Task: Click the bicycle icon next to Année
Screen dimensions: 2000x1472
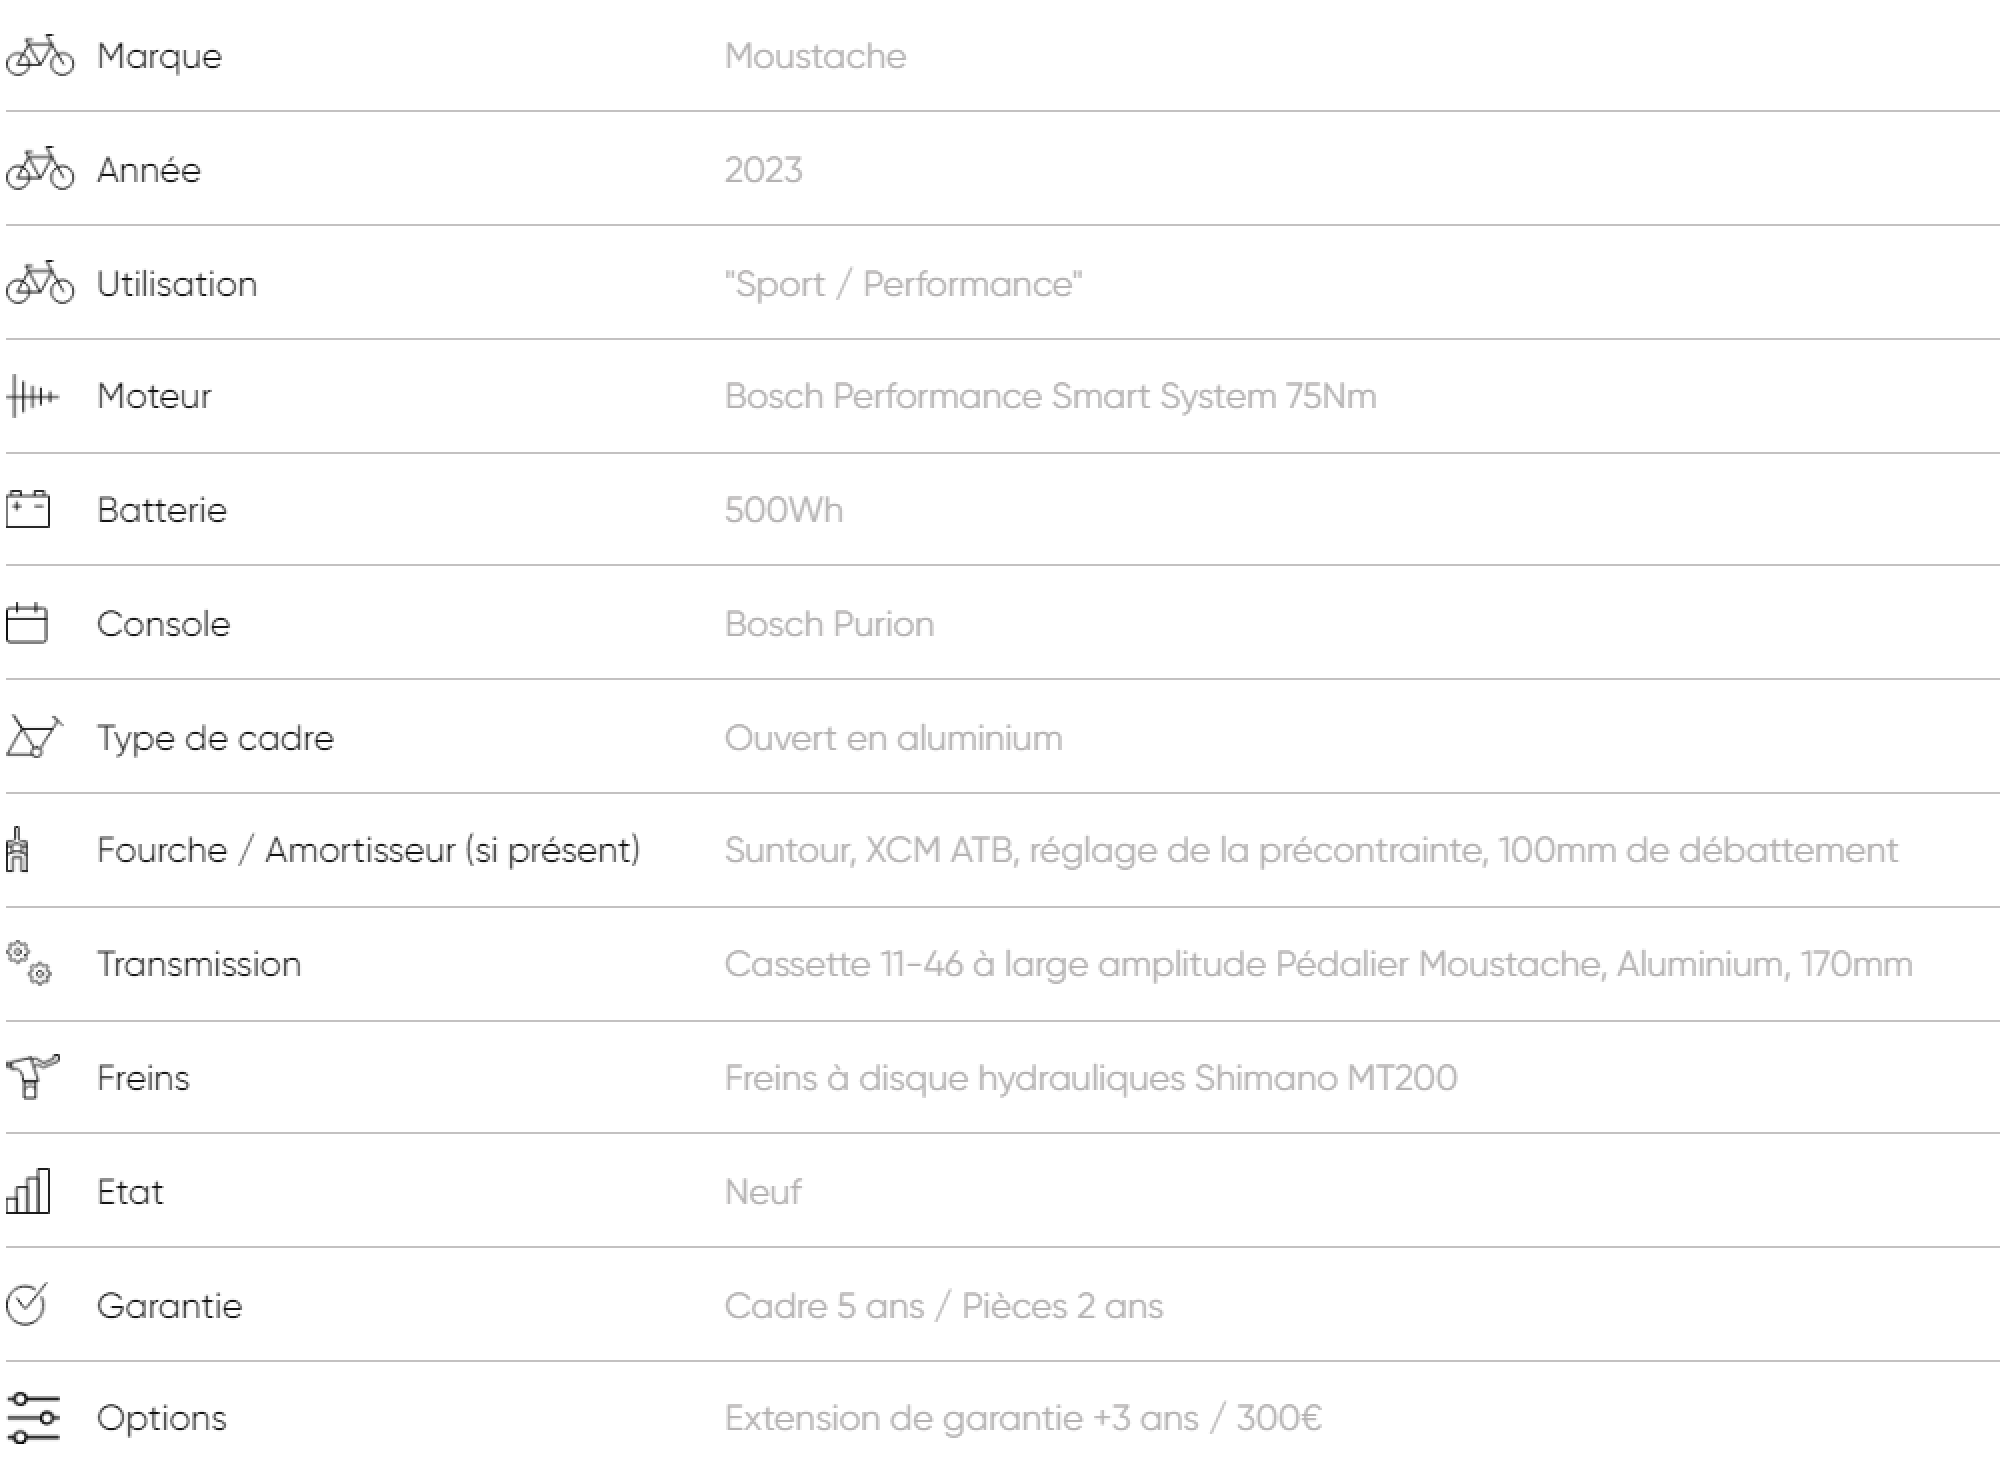Action: click(x=40, y=170)
